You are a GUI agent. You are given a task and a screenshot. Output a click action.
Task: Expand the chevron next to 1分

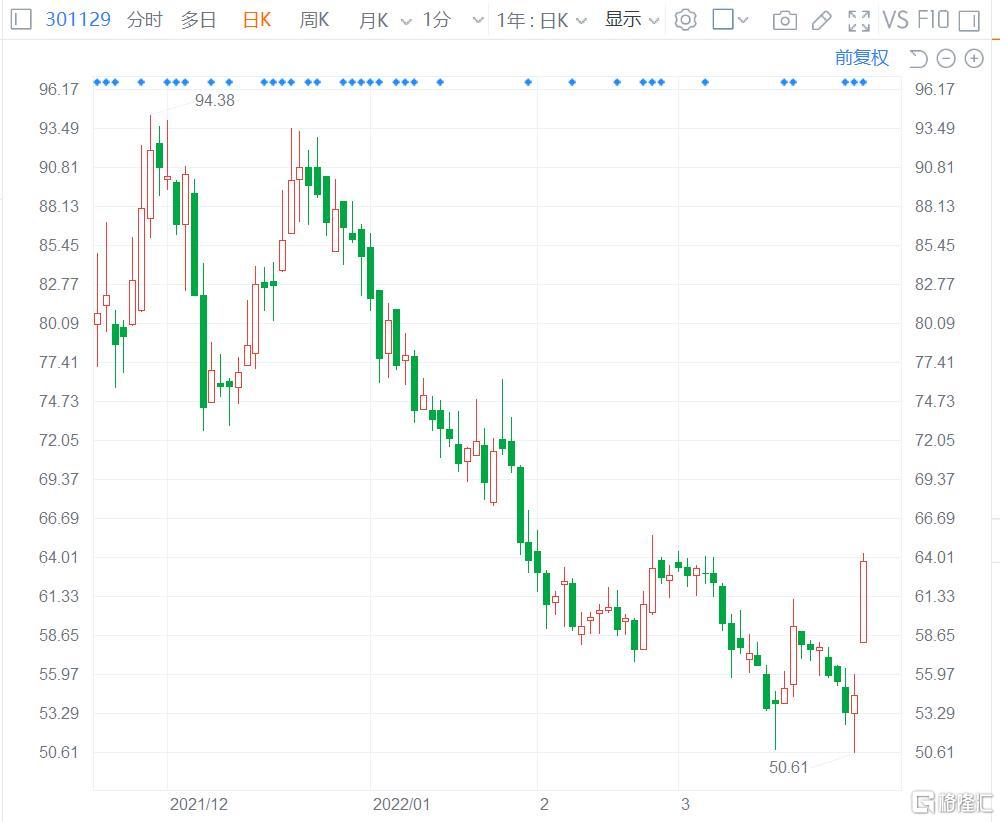click(x=478, y=21)
